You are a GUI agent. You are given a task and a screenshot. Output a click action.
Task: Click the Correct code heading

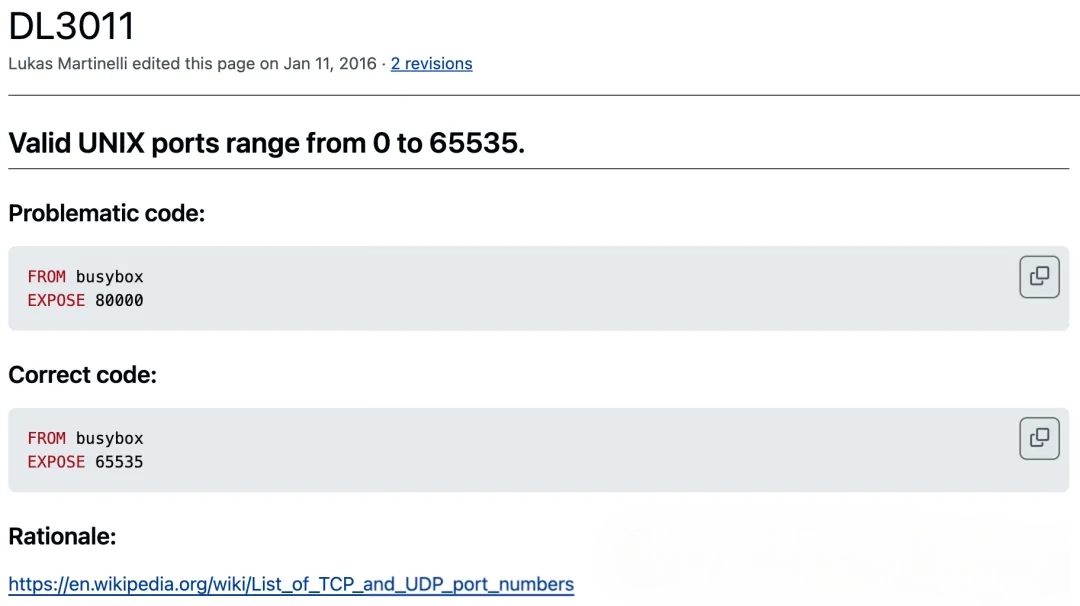click(82, 375)
